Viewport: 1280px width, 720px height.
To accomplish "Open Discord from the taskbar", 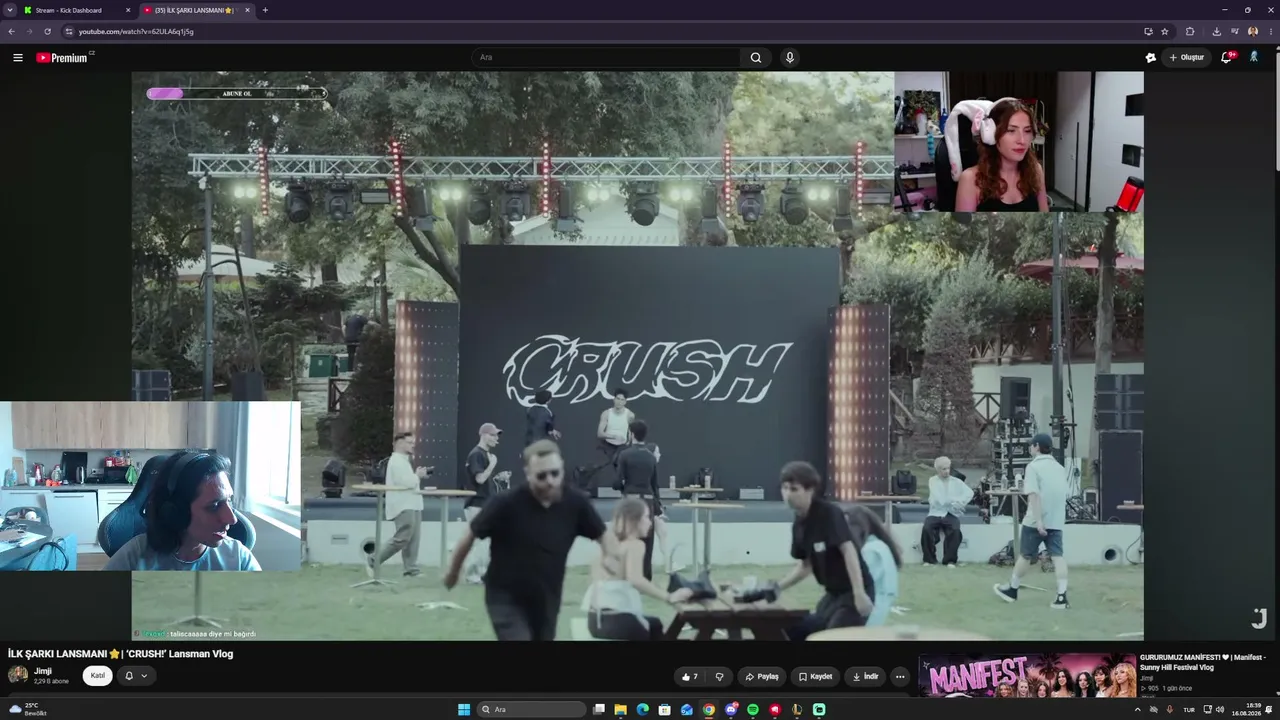I will click(731, 710).
